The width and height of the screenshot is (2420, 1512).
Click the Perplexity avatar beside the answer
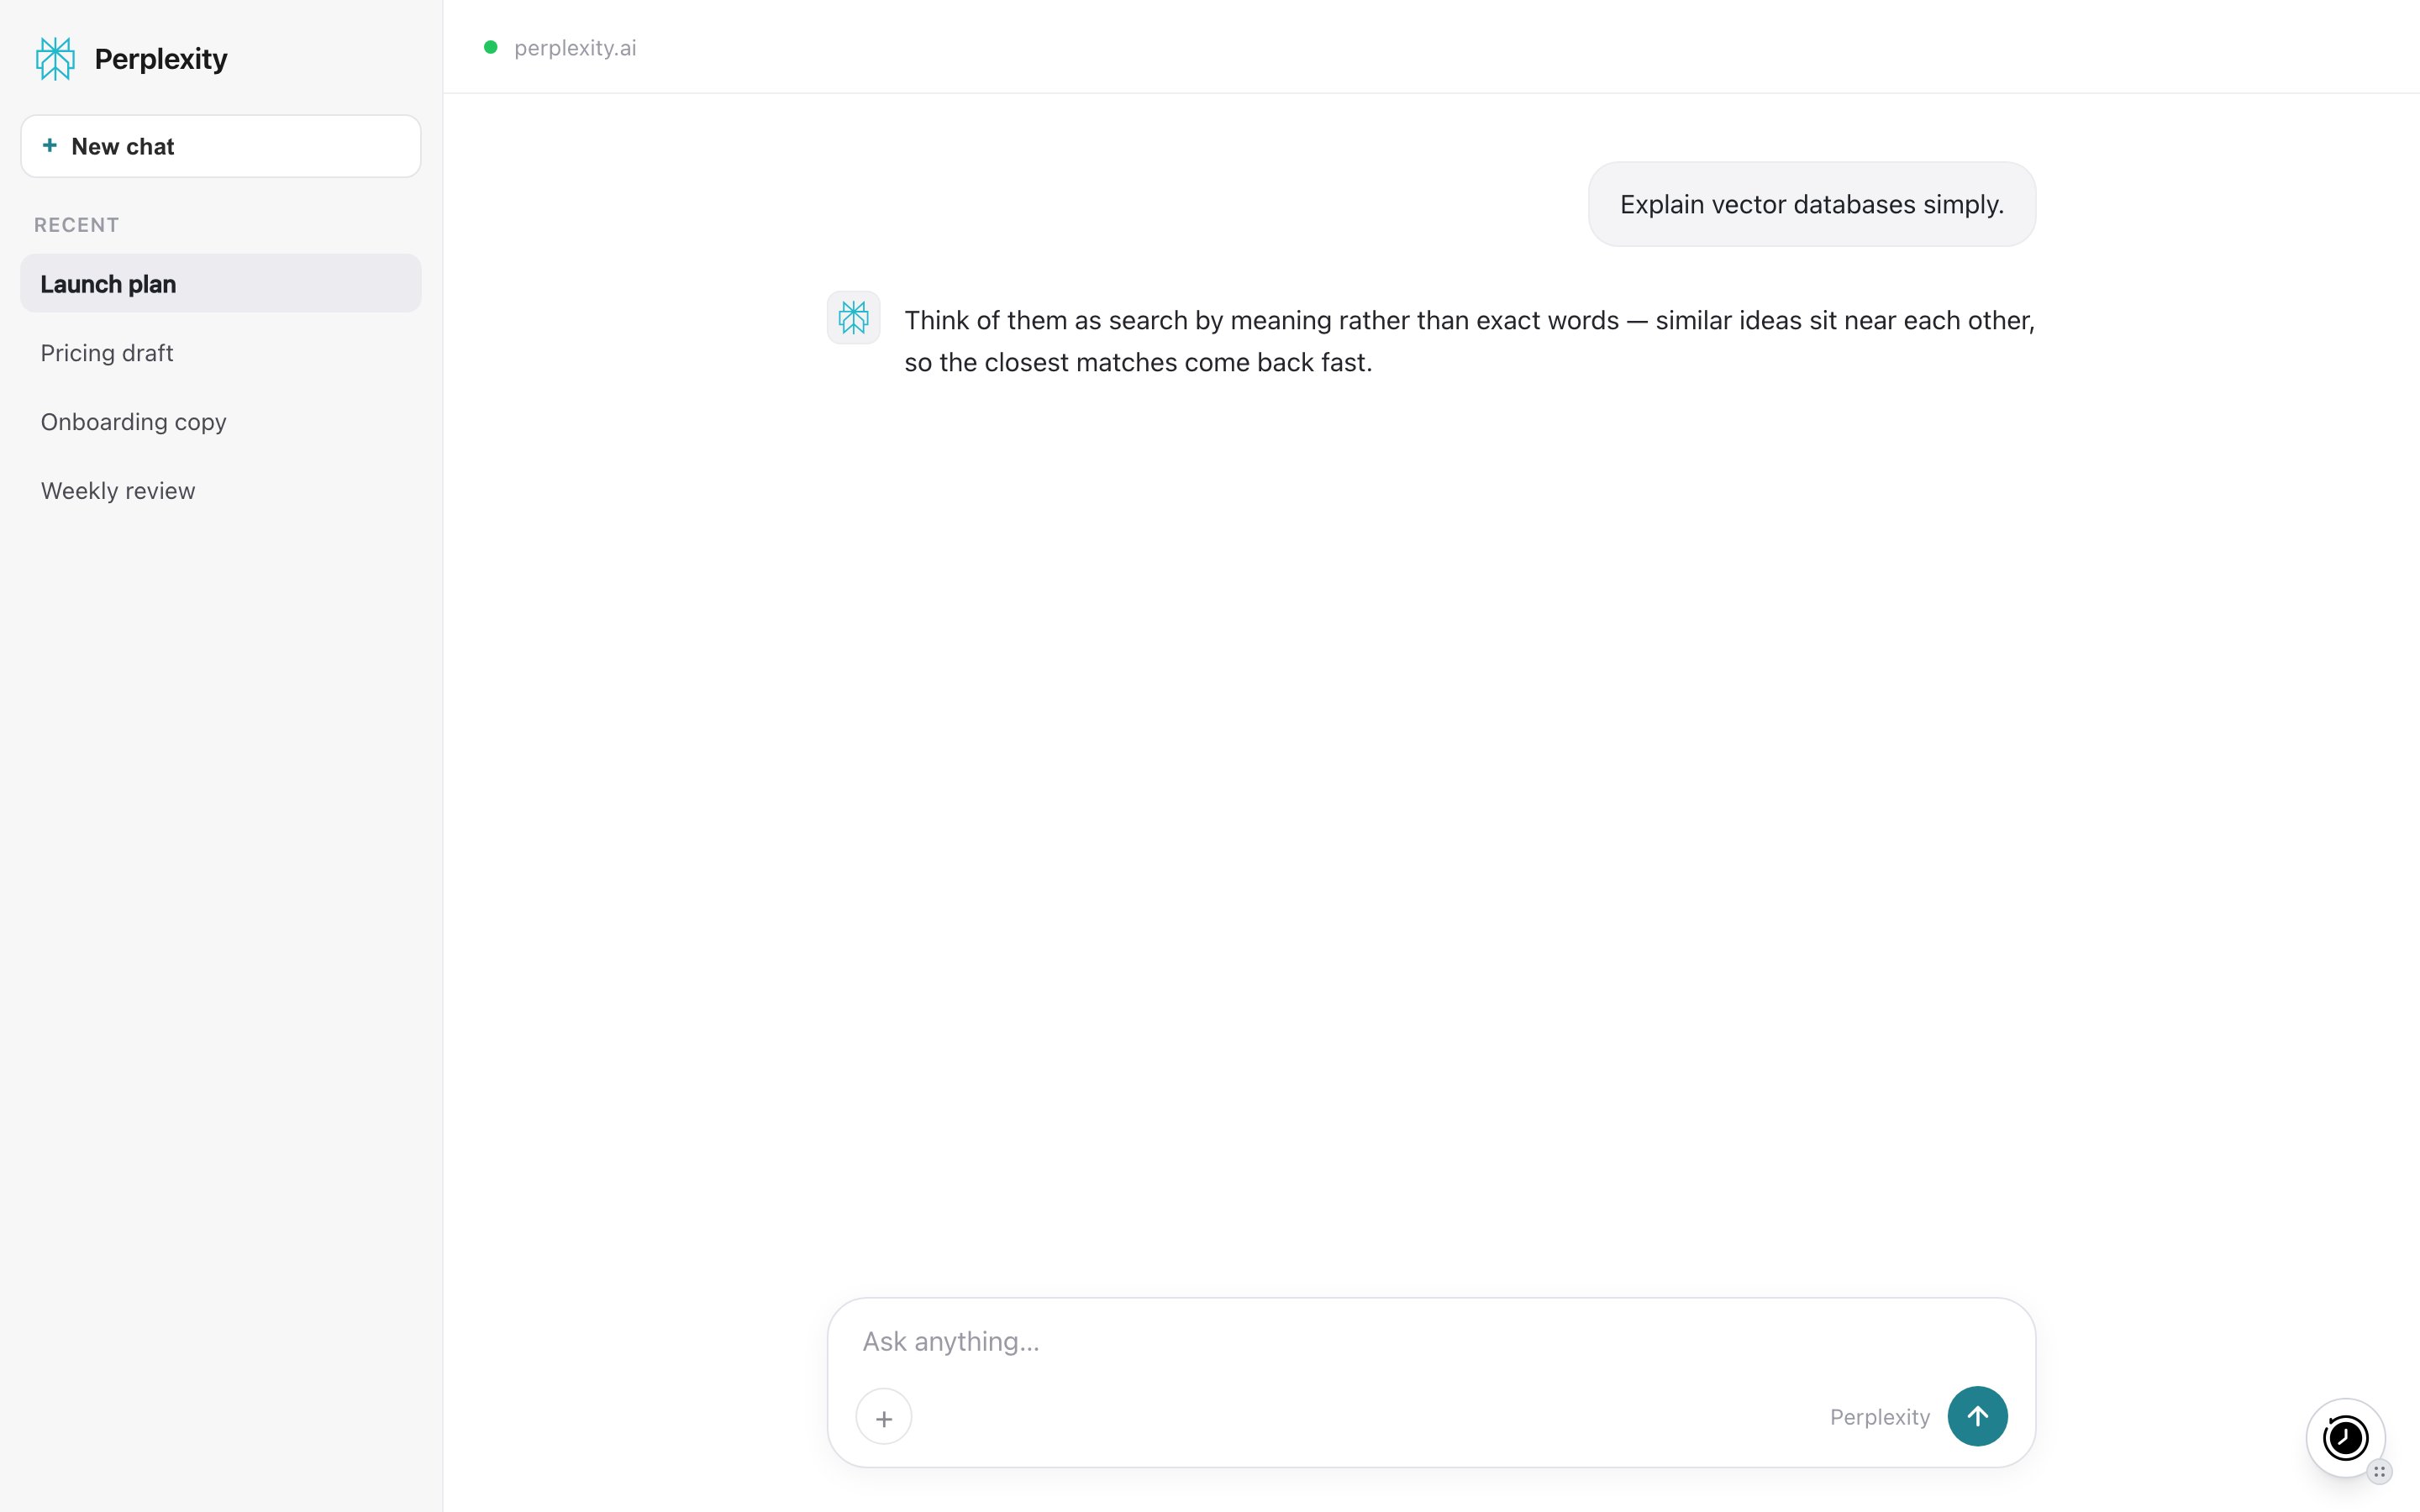[x=853, y=318]
